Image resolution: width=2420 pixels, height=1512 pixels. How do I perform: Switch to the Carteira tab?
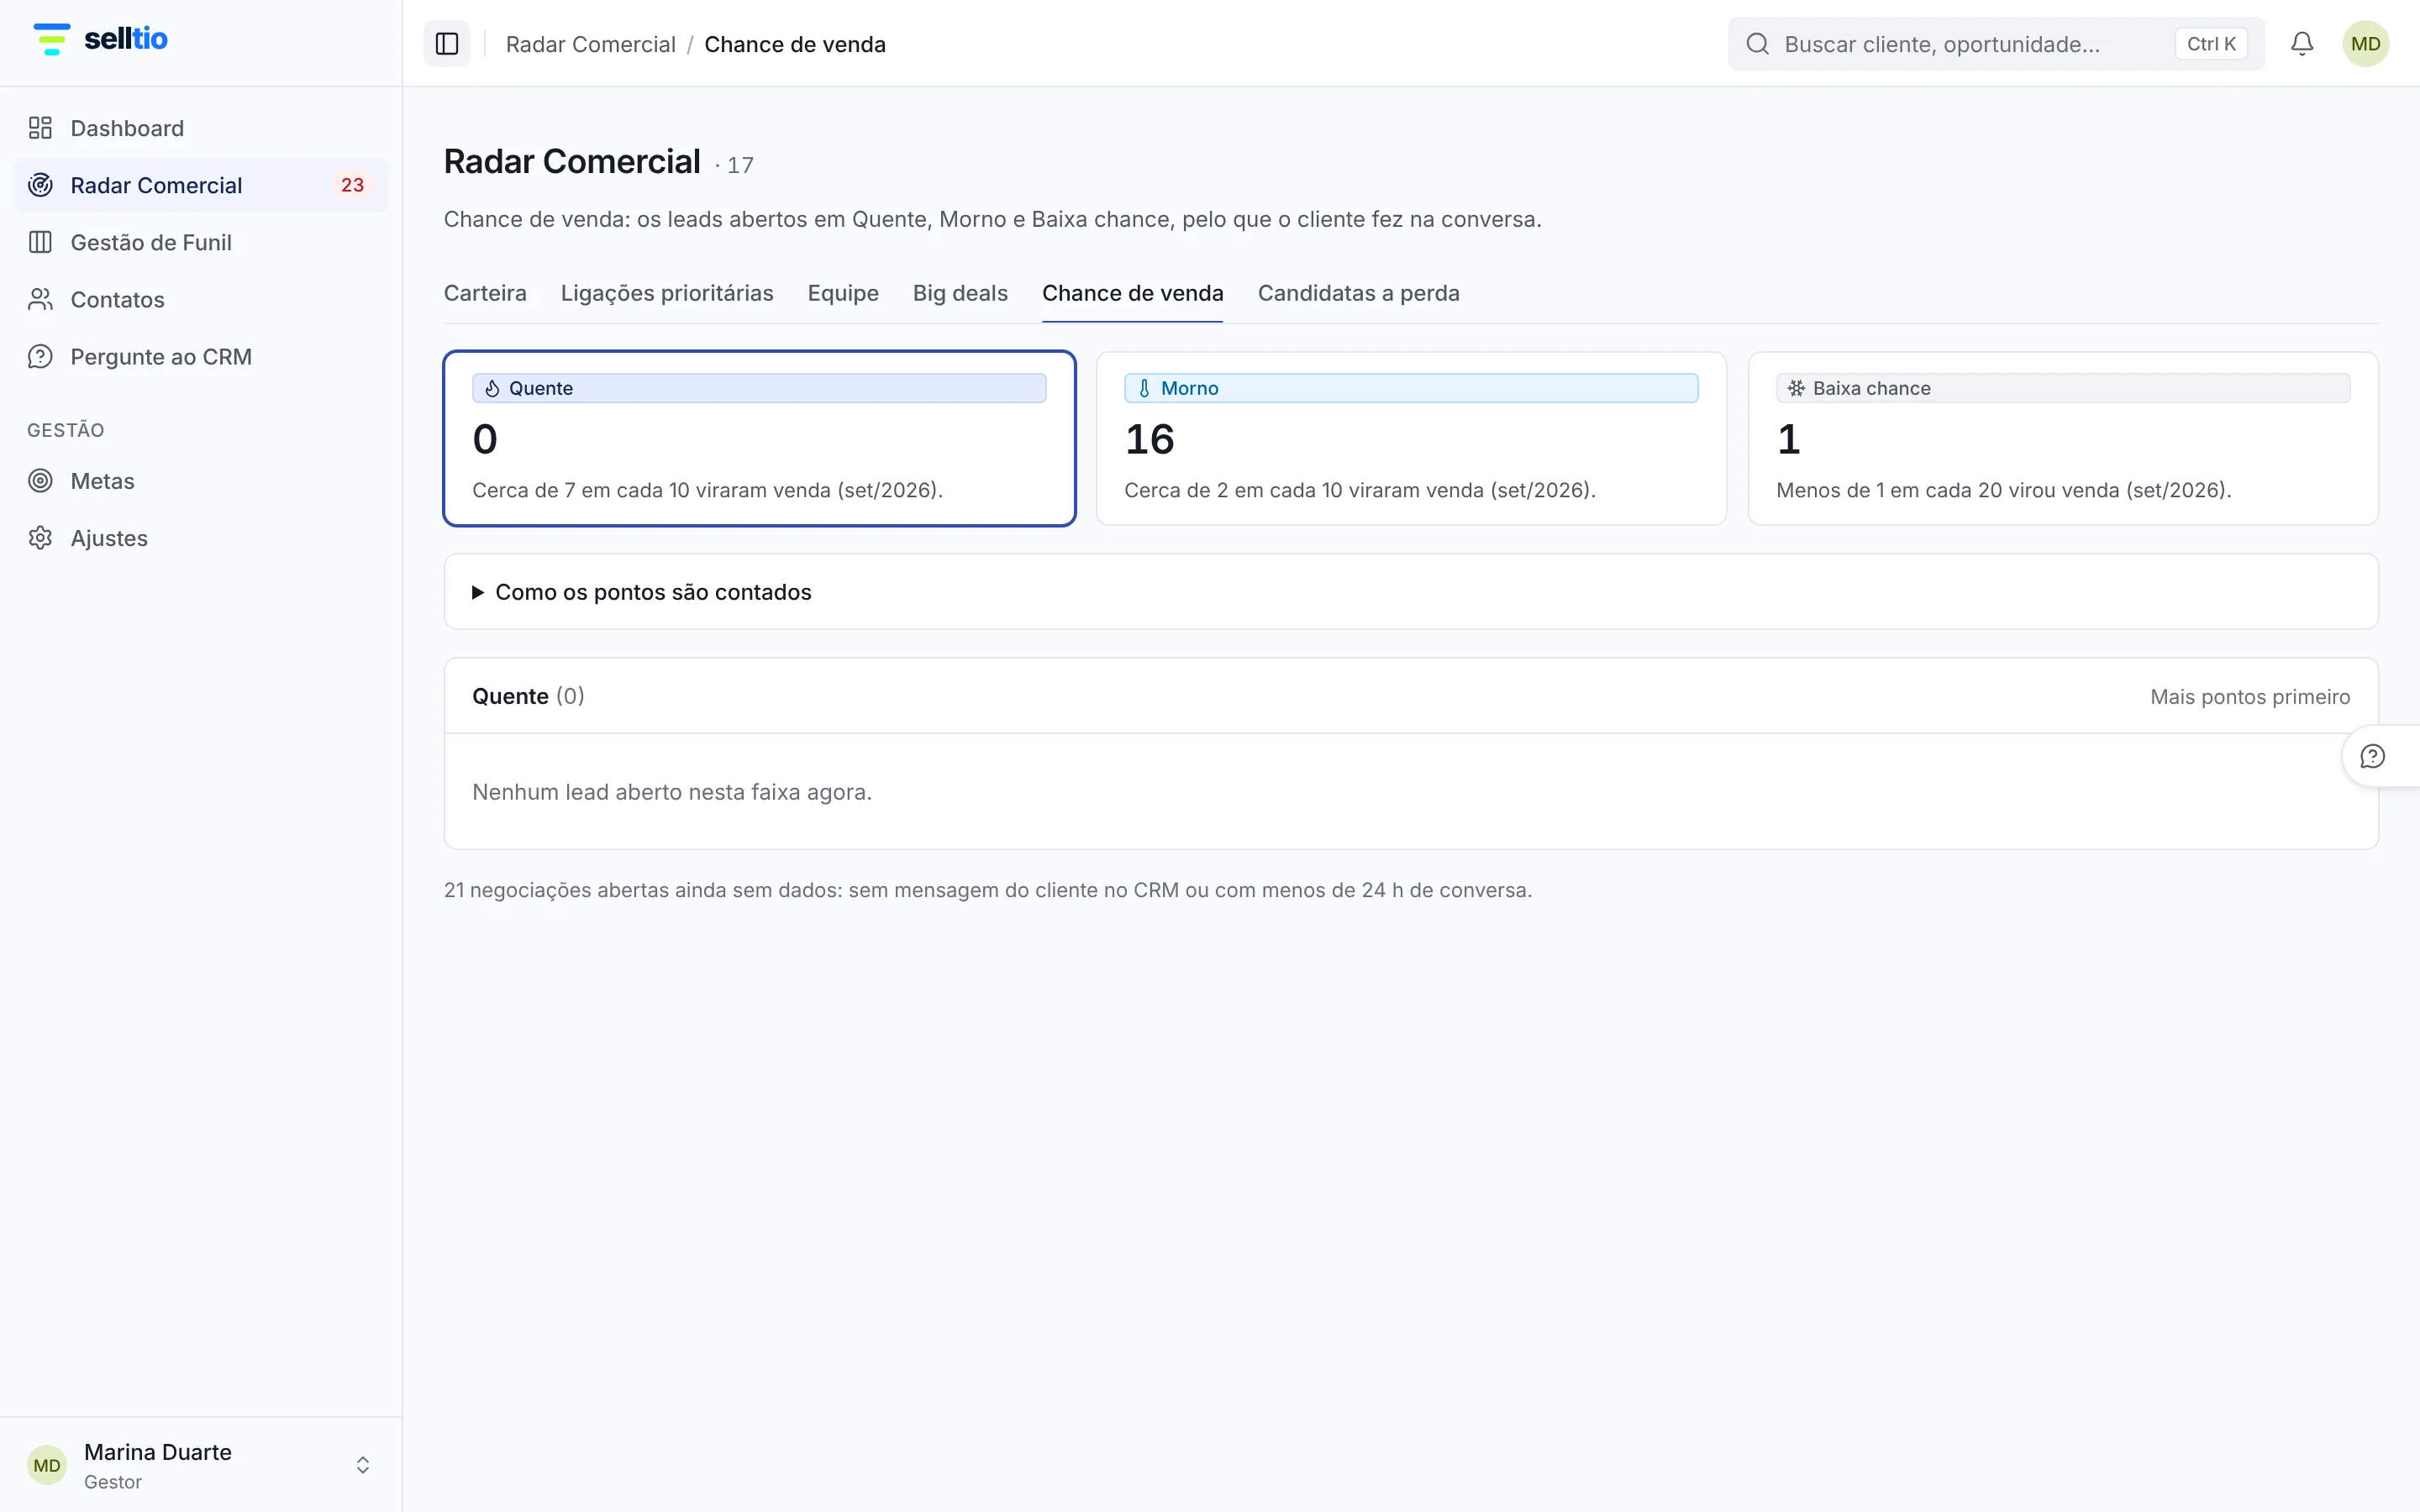pos(485,293)
